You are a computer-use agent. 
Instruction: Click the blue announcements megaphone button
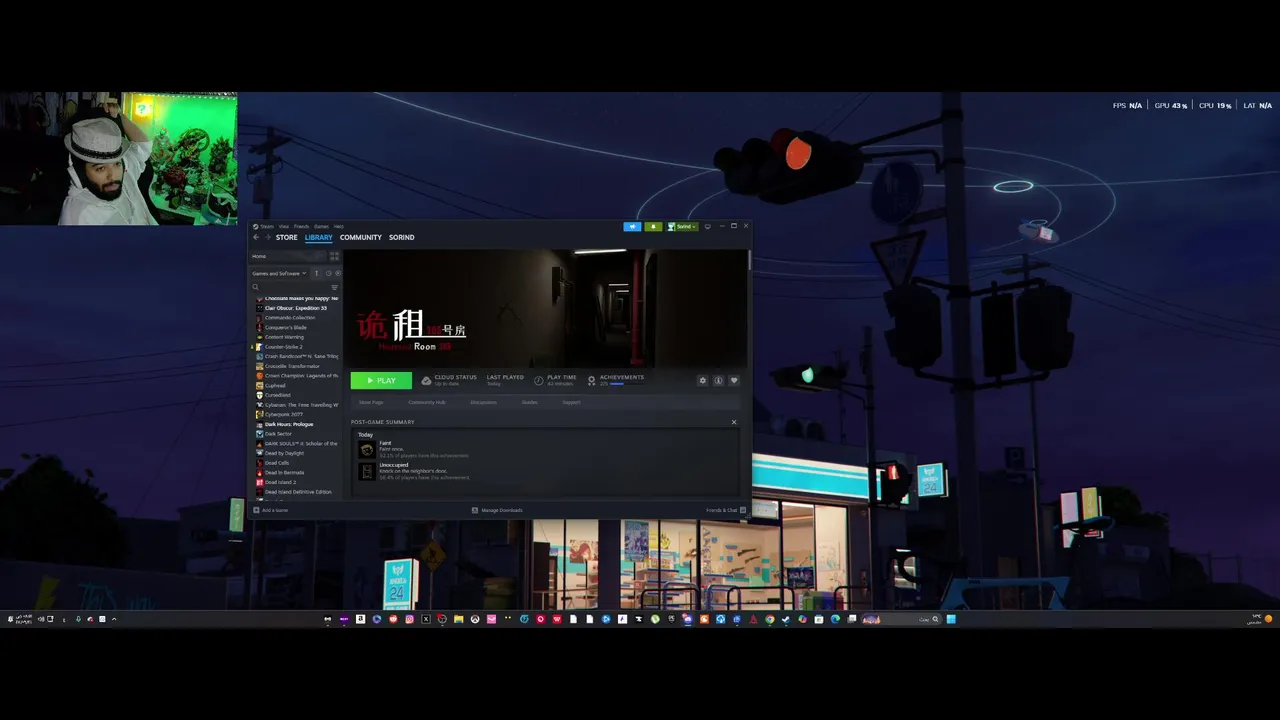[x=632, y=227]
